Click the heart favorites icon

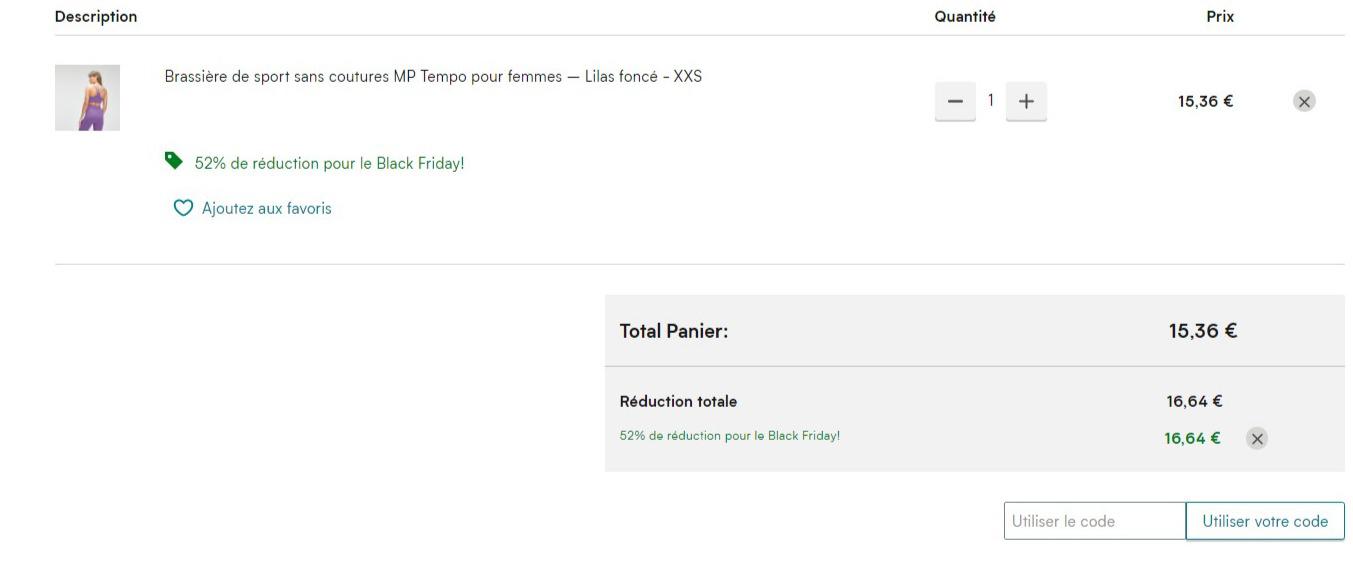click(x=183, y=208)
